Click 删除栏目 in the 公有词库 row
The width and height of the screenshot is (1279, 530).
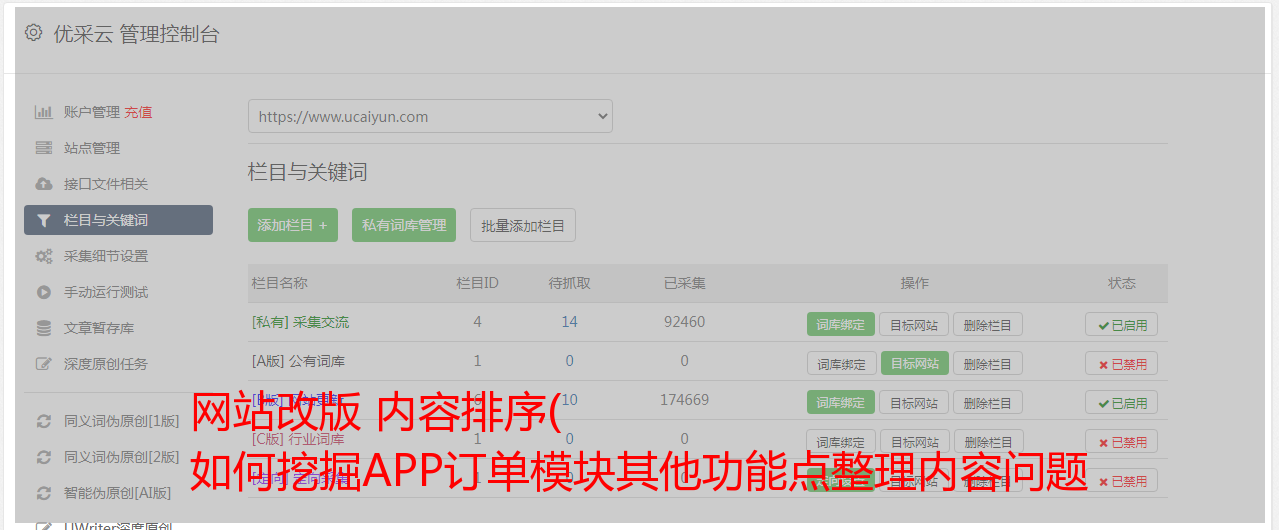[x=988, y=363]
